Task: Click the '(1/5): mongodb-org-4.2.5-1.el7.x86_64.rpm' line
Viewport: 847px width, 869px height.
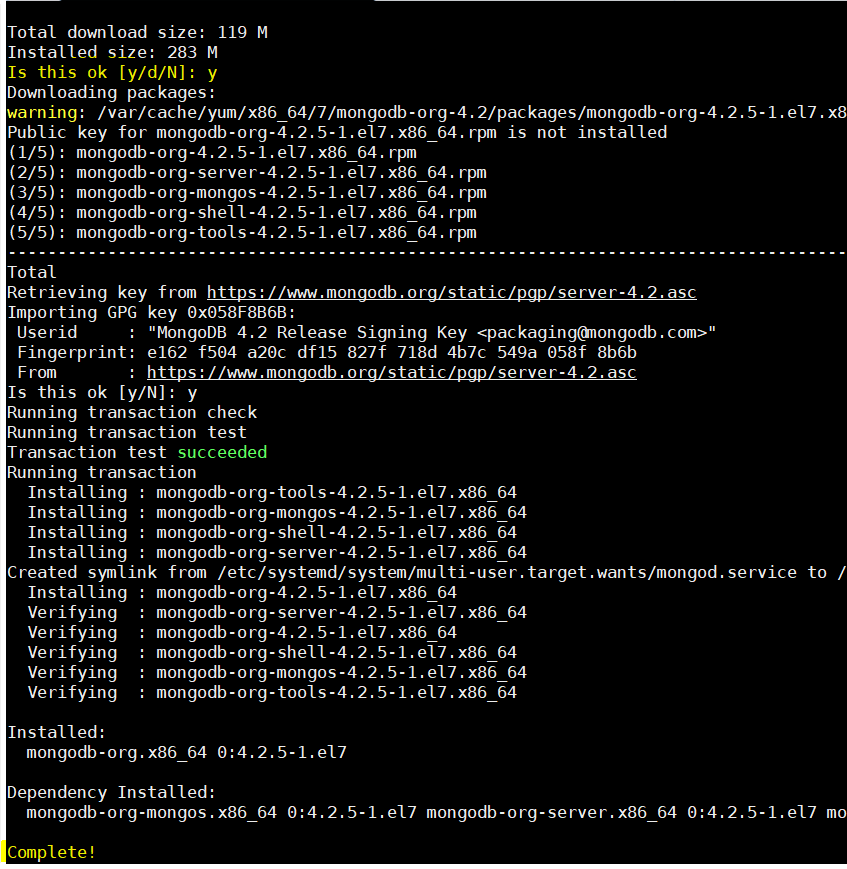Action: coord(212,152)
